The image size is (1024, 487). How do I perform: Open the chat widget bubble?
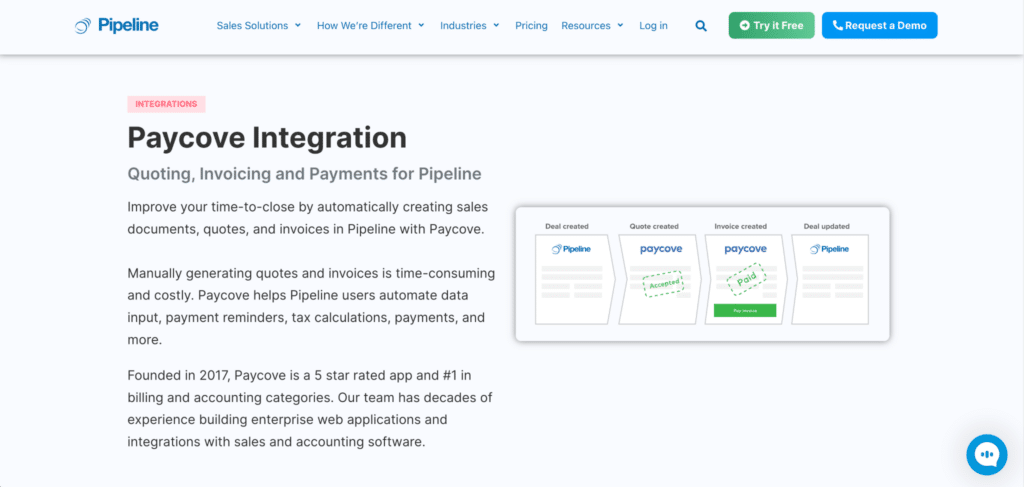click(987, 455)
